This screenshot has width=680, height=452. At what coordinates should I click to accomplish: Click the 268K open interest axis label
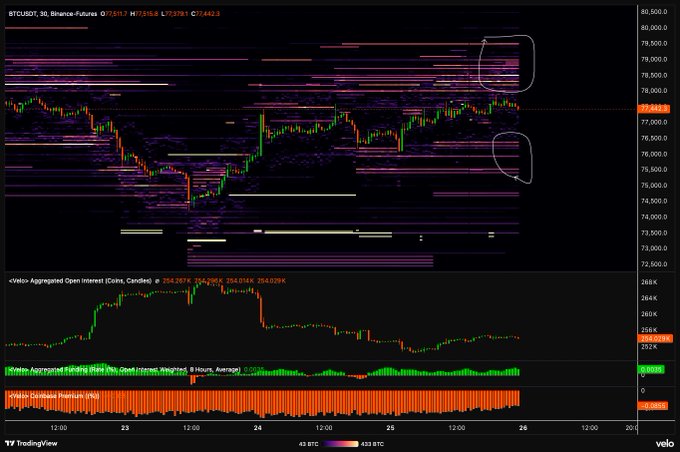[649, 282]
